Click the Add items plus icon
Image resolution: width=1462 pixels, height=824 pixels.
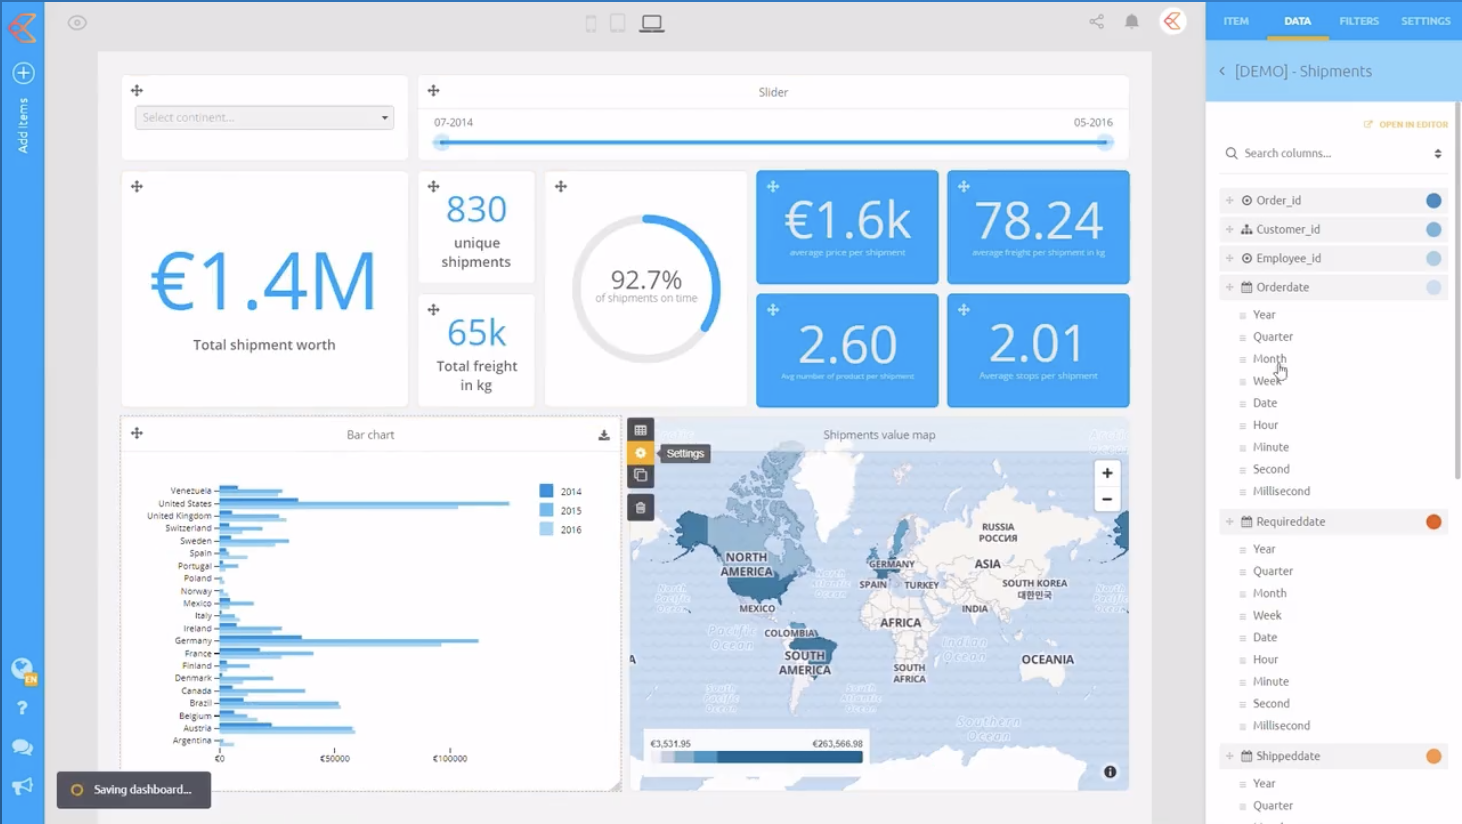pyautogui.click(x=23, y=73)
